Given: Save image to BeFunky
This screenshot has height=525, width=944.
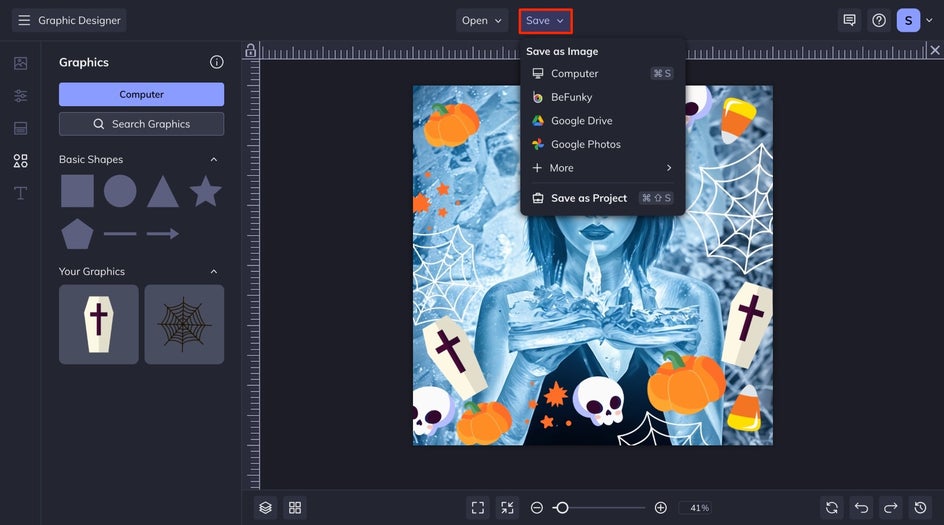Looking at the screenshot, I should point(603,97).
